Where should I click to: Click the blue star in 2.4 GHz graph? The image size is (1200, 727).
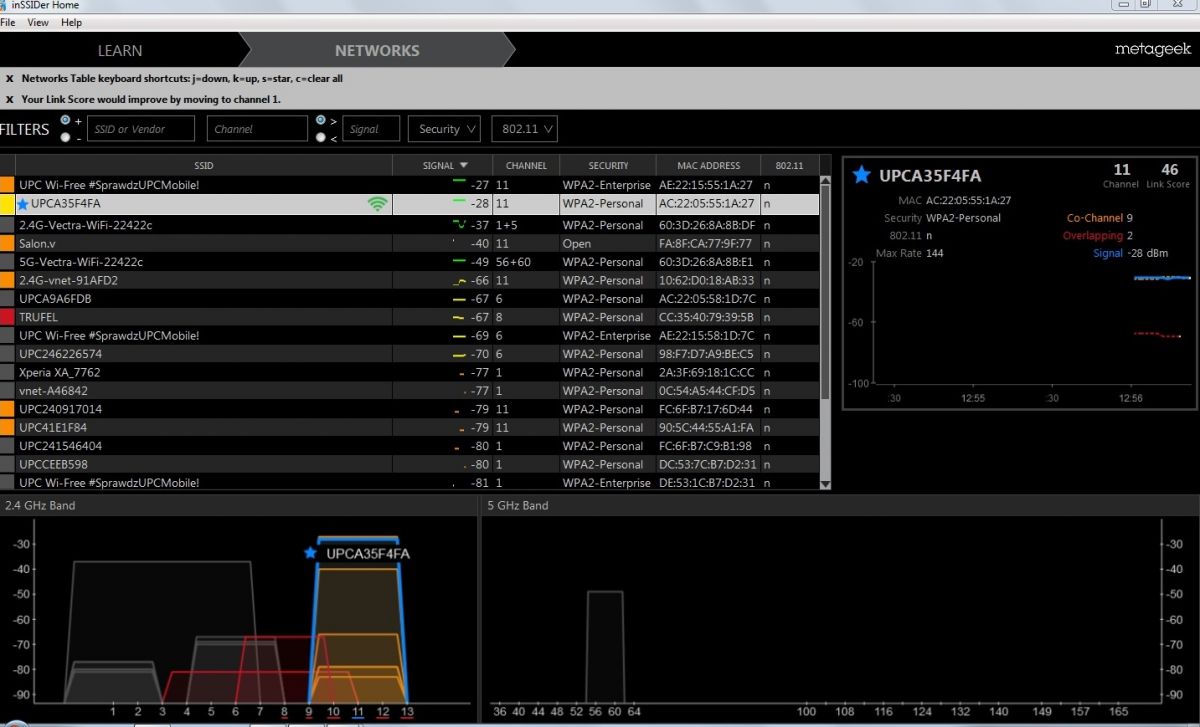[311, 553]
